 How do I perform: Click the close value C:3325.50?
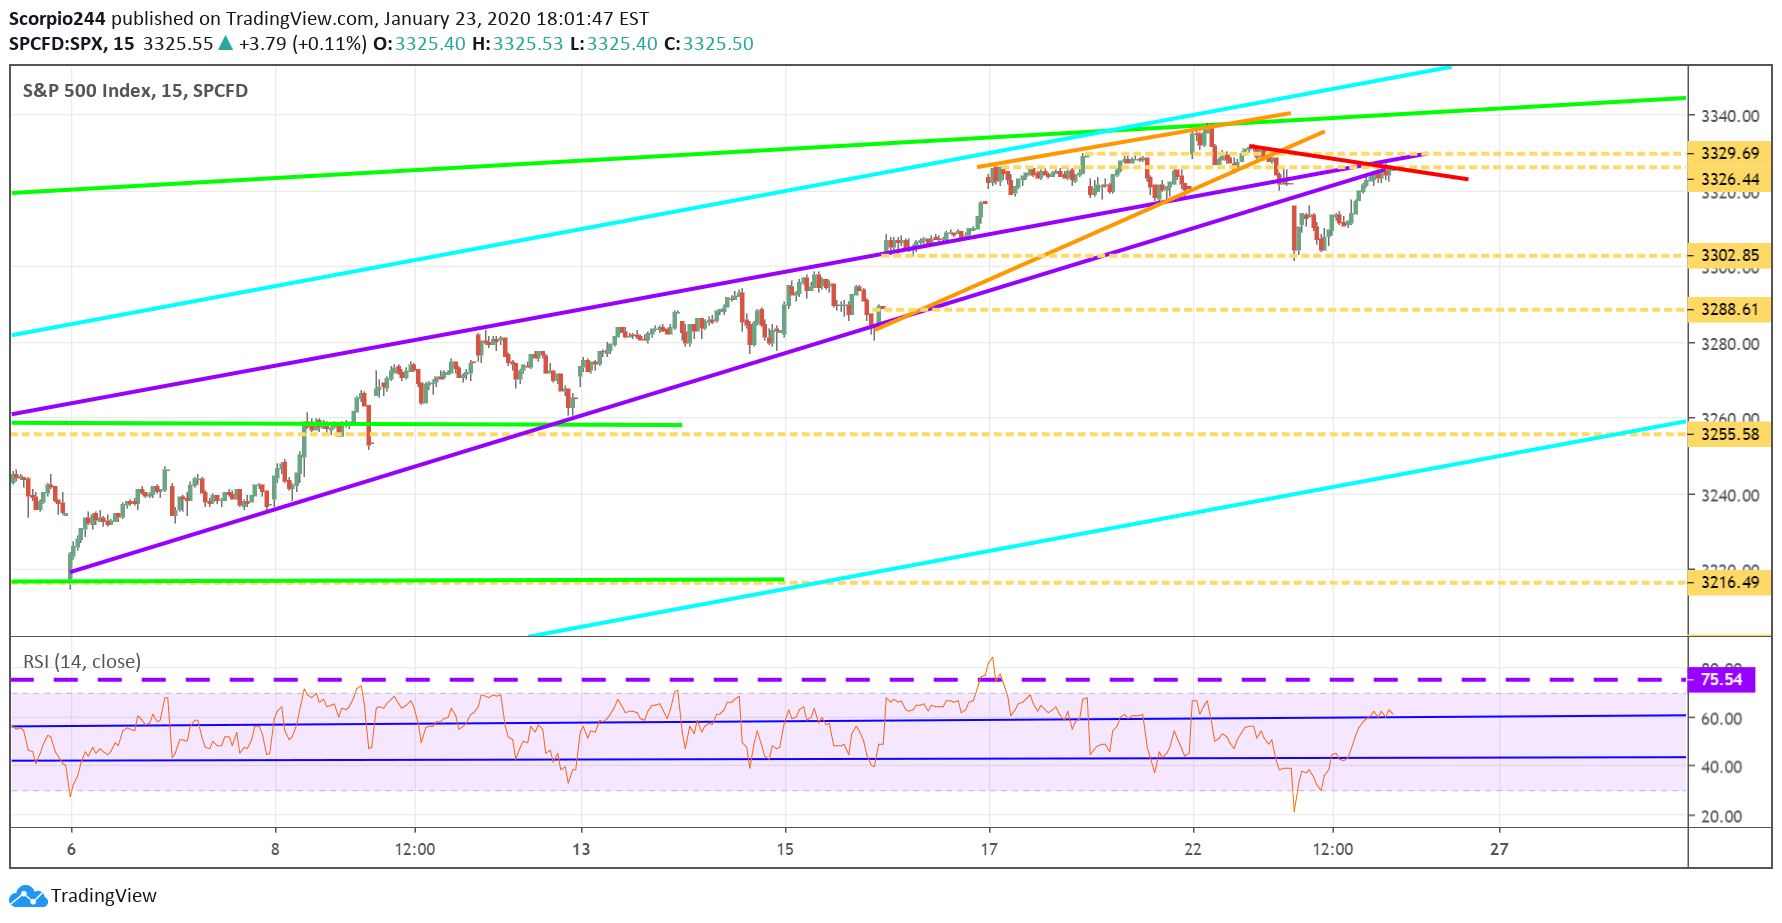click(x=709, y=43)
